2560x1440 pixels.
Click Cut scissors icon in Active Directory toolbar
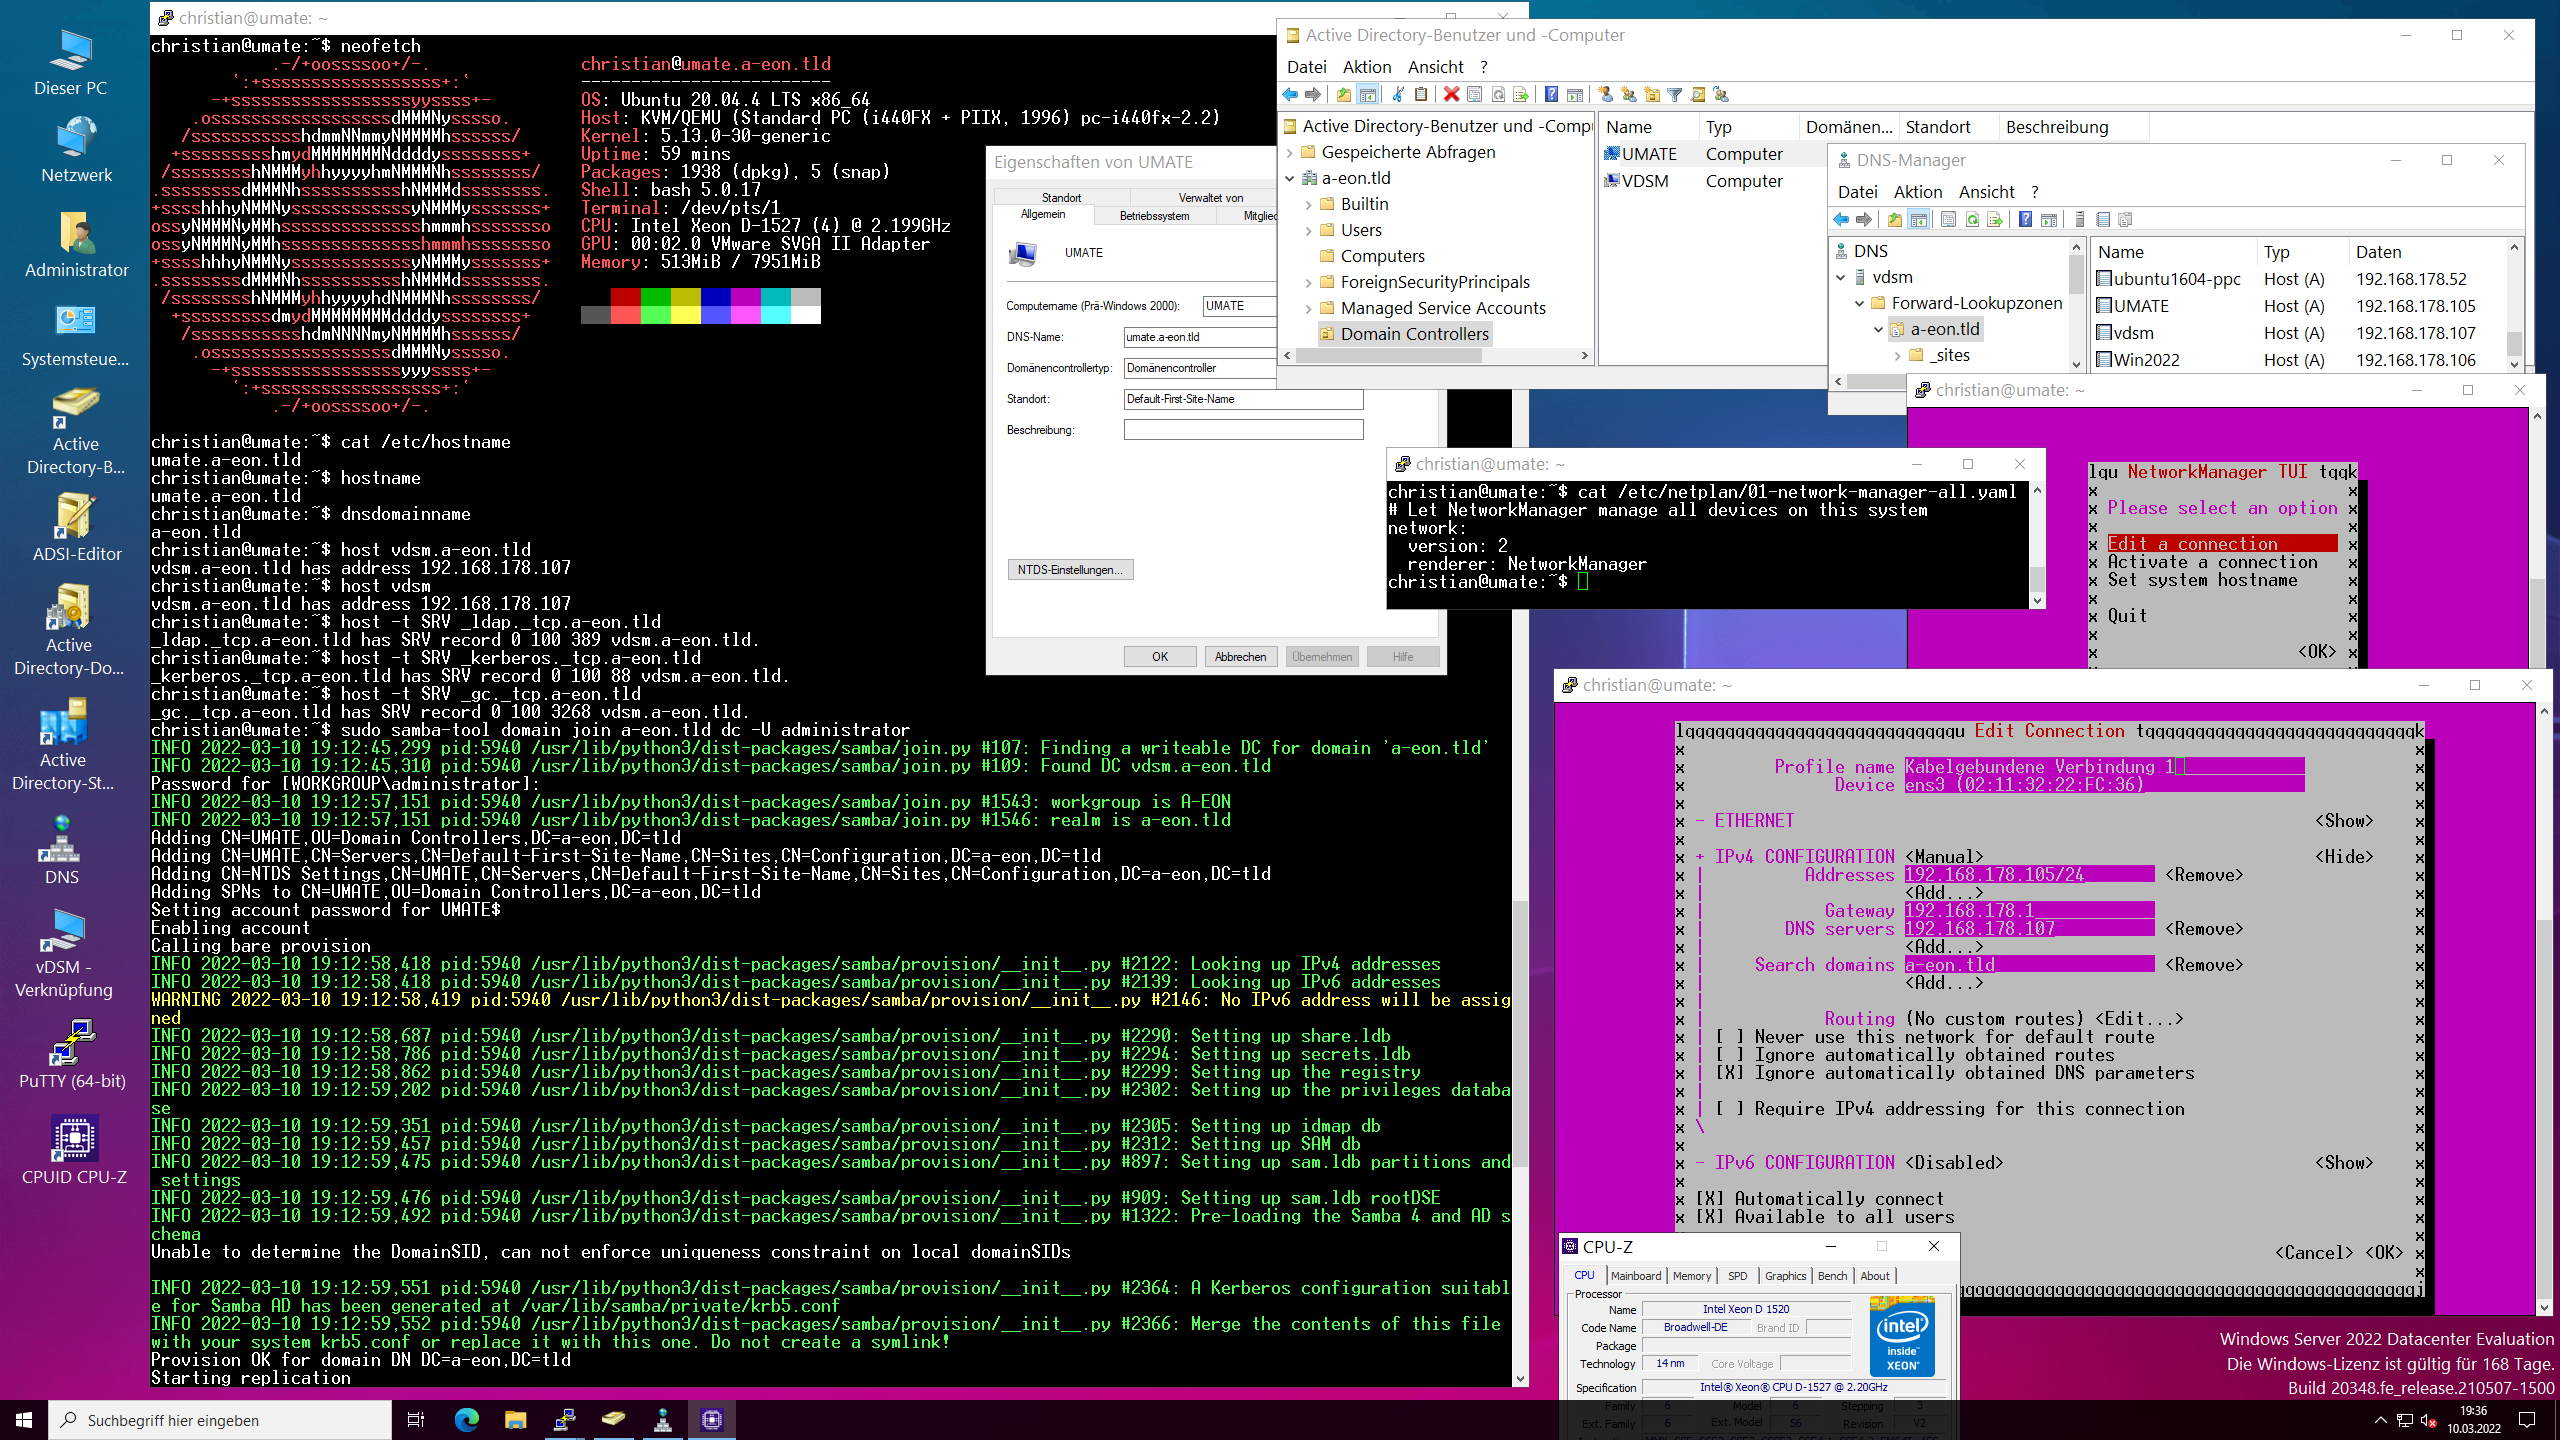(1397, 94)
